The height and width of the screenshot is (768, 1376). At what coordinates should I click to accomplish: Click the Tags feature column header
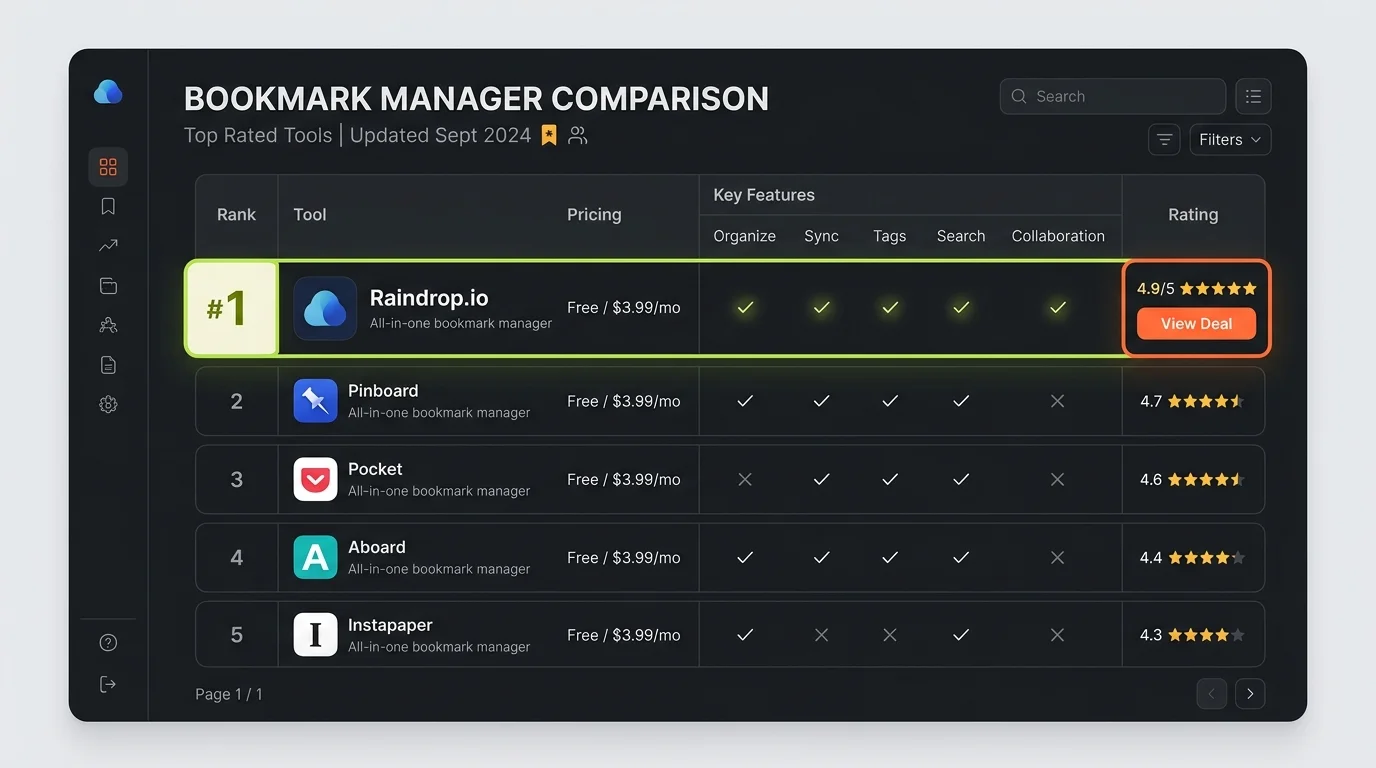[889, 236]
